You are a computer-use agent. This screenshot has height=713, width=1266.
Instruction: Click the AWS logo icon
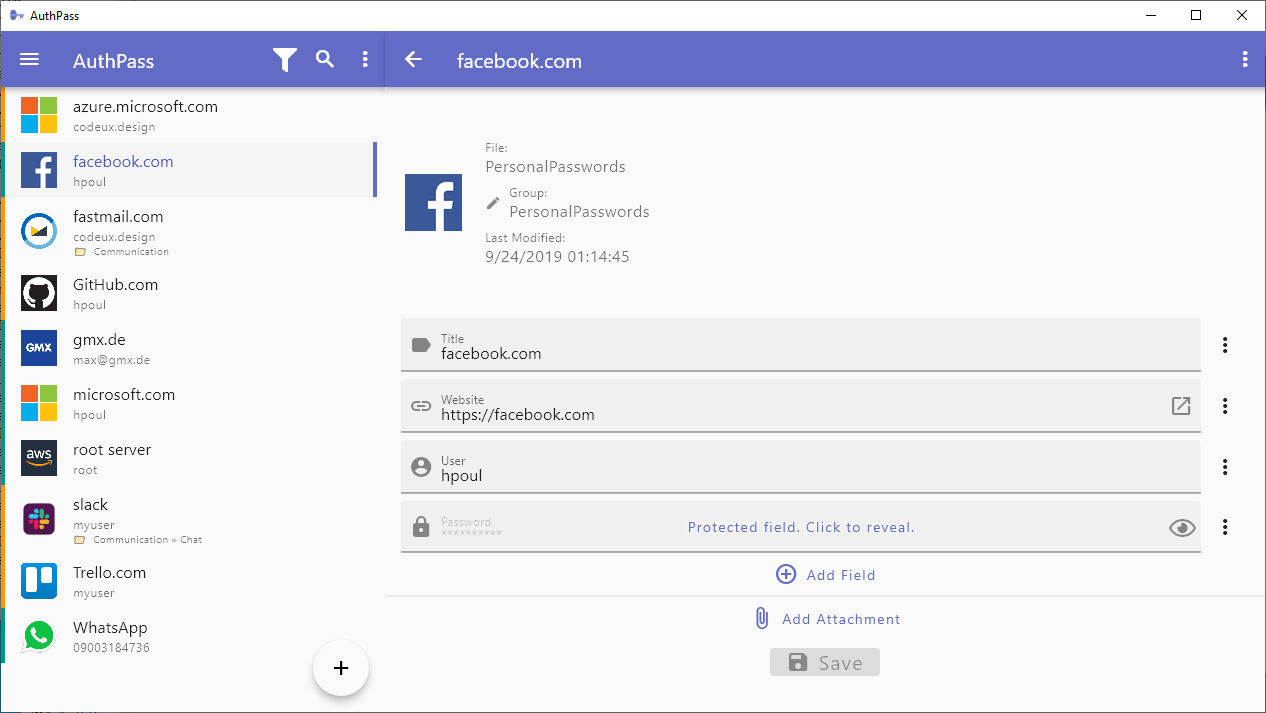coord(39,458)
